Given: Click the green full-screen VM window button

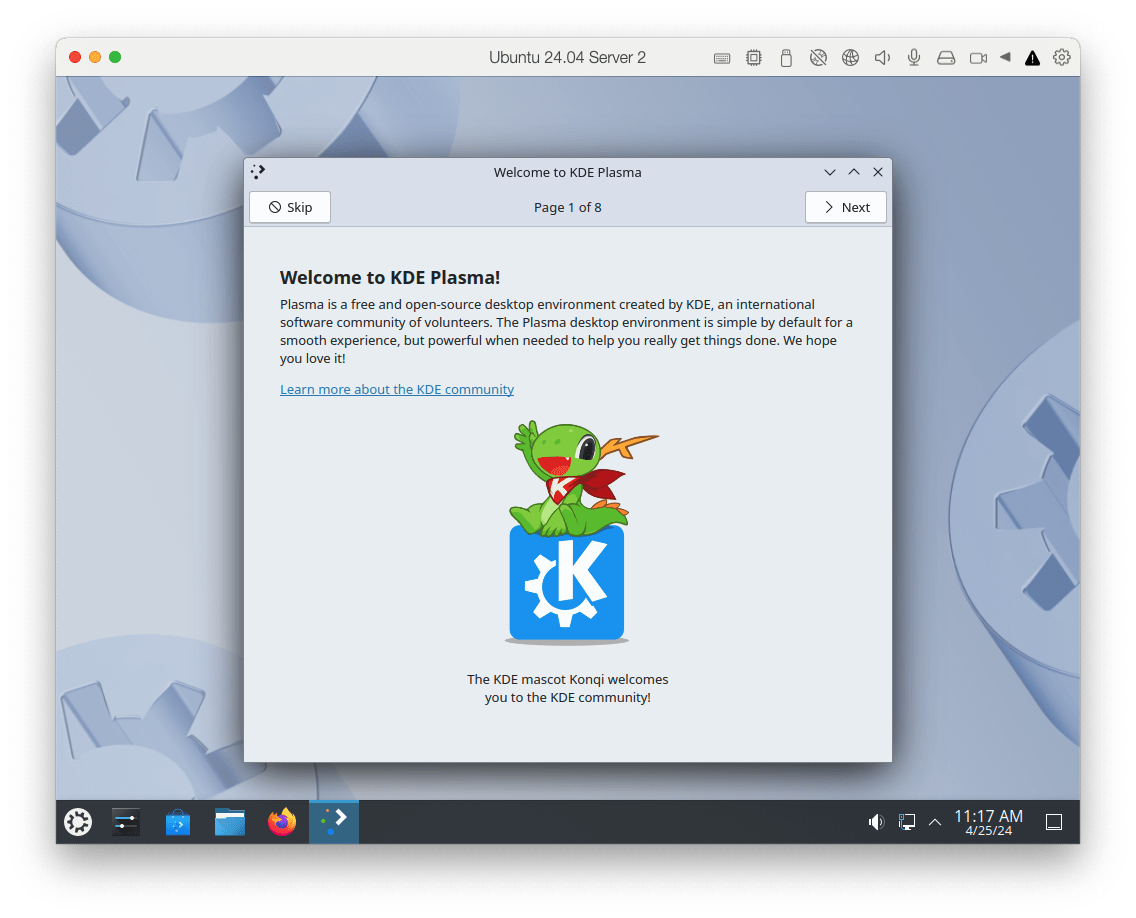Looking at the screenshot, I should tap(115, 57).
